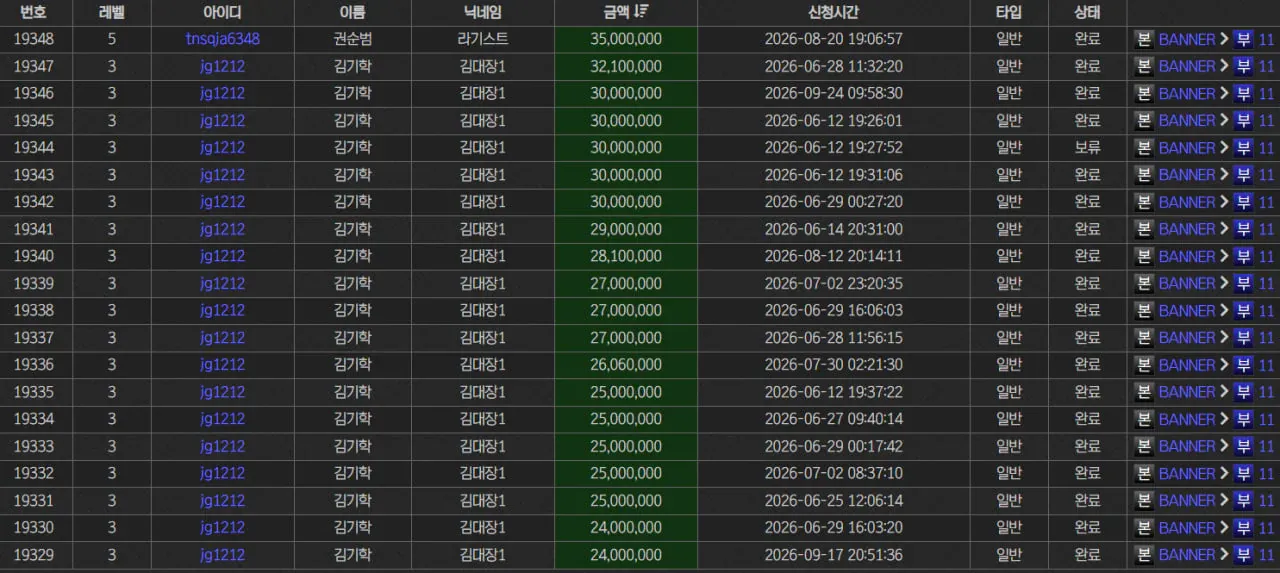This screenshot has height=573, width=1280.
Task: Follow the BANNER link in row 19336
Action: pyautogui.click(x=1187, y=365)
